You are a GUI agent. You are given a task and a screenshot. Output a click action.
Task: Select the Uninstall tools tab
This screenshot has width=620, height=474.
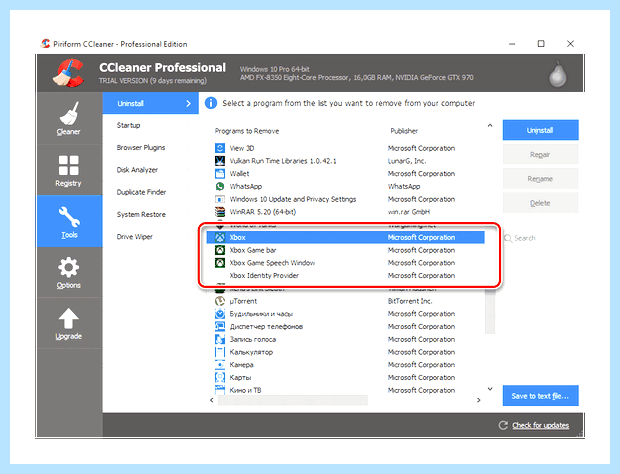click(151, 103)
